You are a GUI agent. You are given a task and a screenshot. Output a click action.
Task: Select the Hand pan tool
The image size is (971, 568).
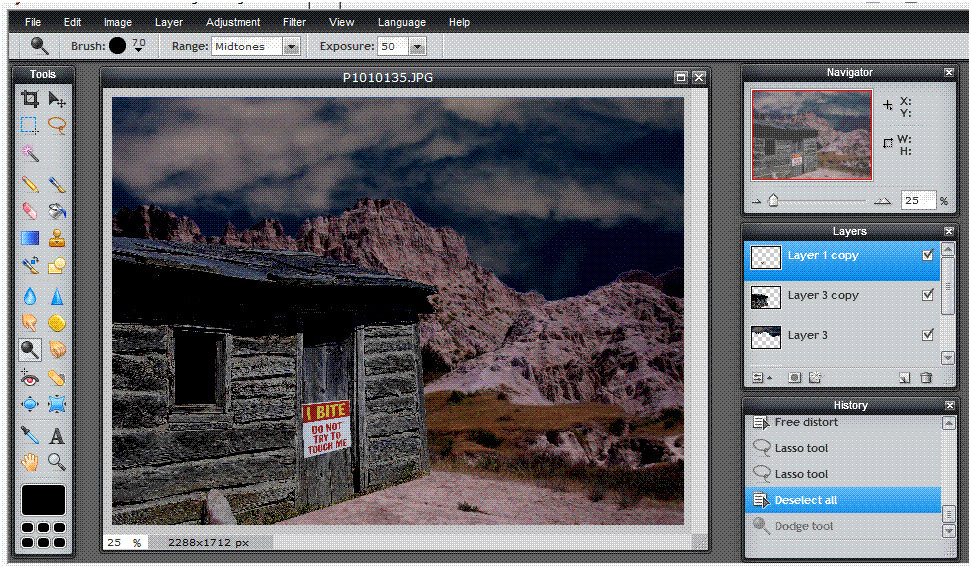point(30,462)
